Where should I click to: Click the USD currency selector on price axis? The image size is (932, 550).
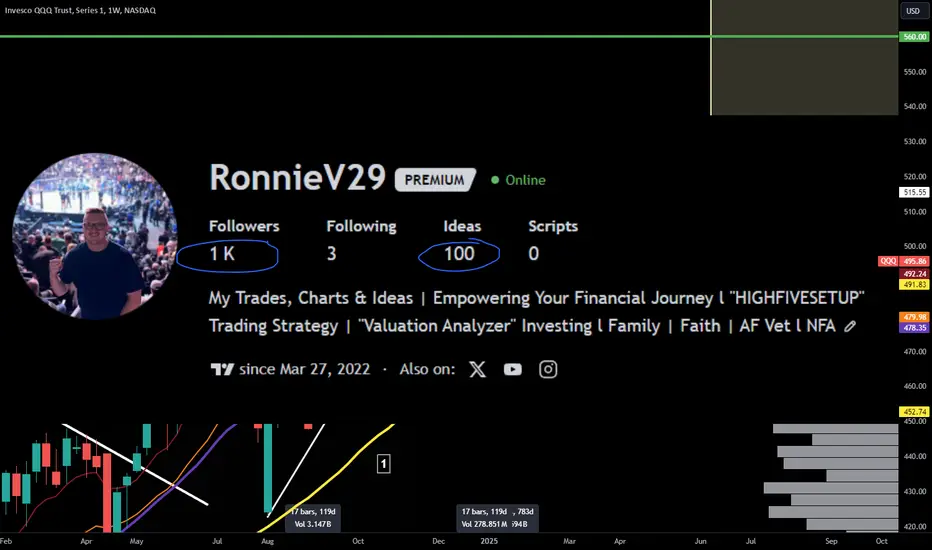913,11
